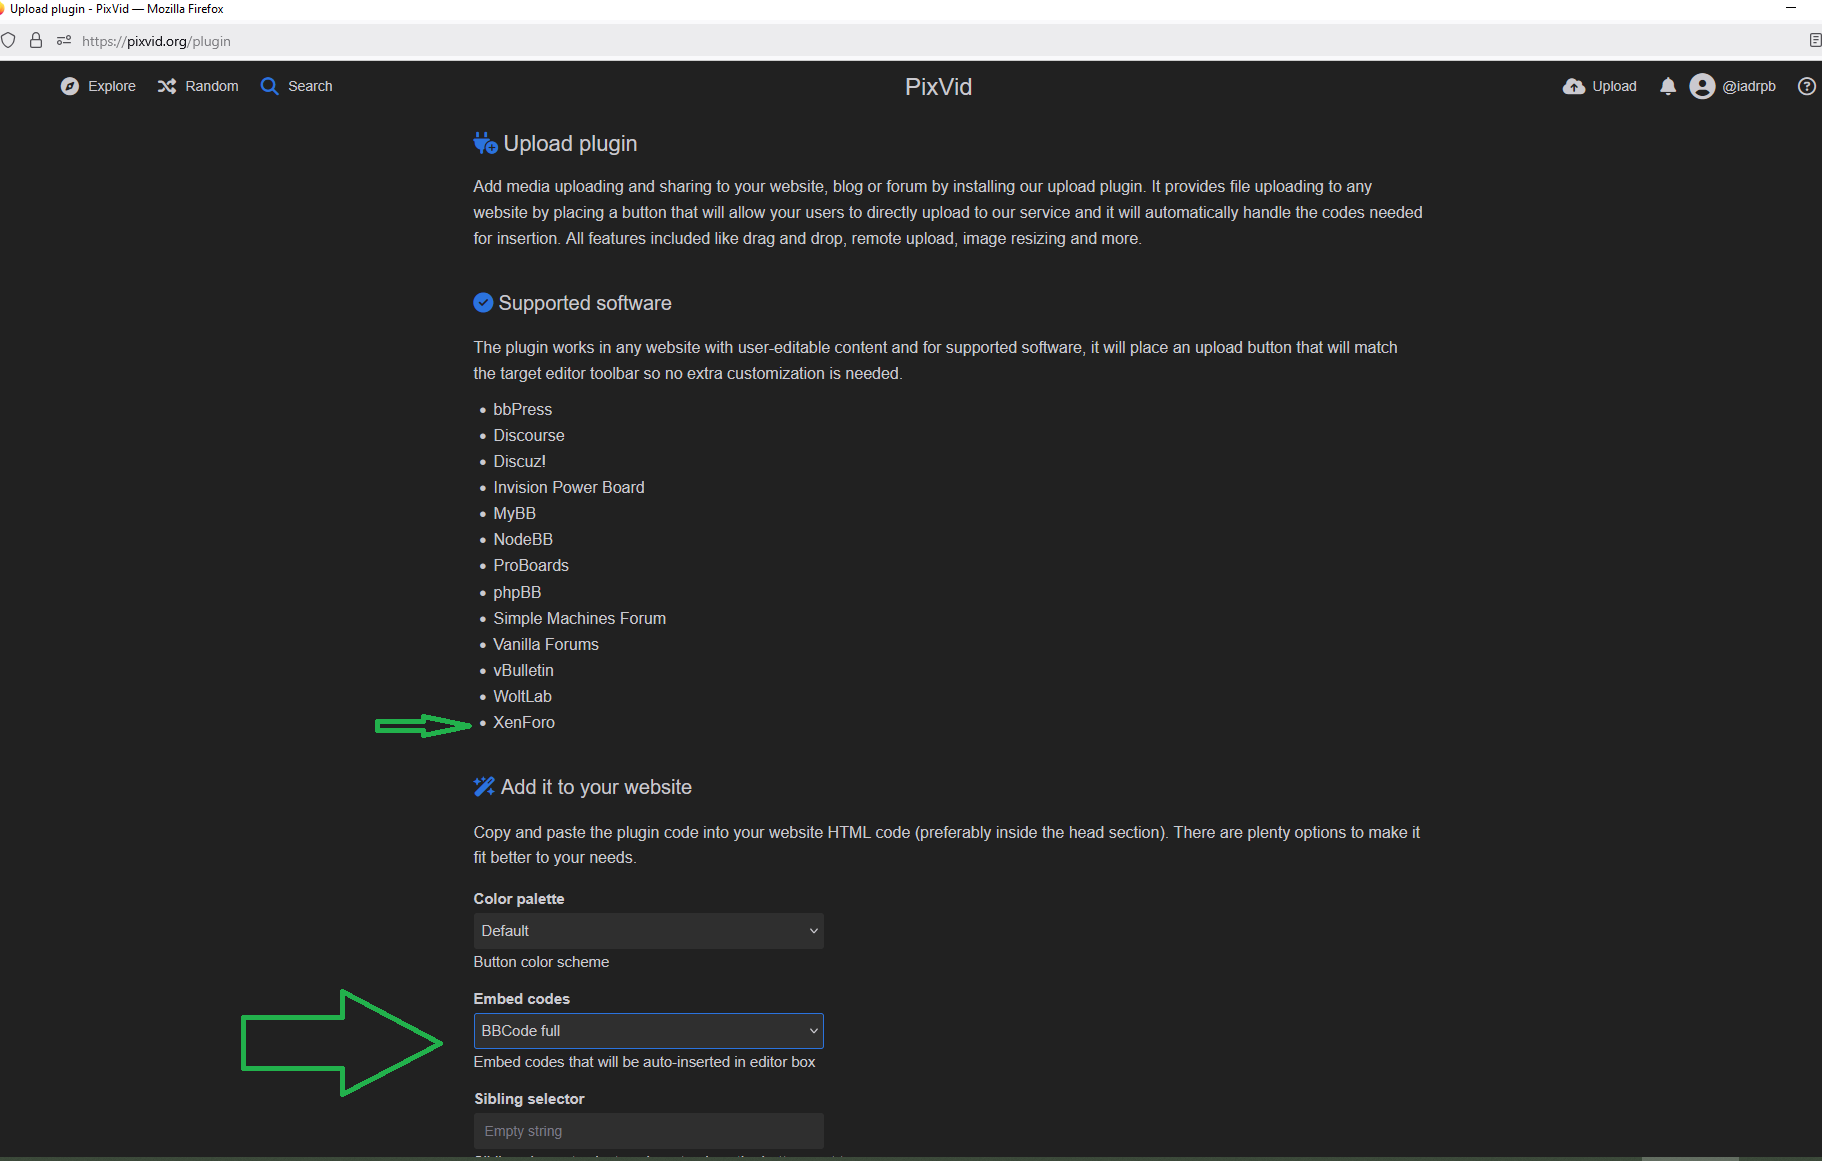The height and width of the screenshot is (1161, 1822).
Task: Click the Color palette label
Action: [519, 899]
